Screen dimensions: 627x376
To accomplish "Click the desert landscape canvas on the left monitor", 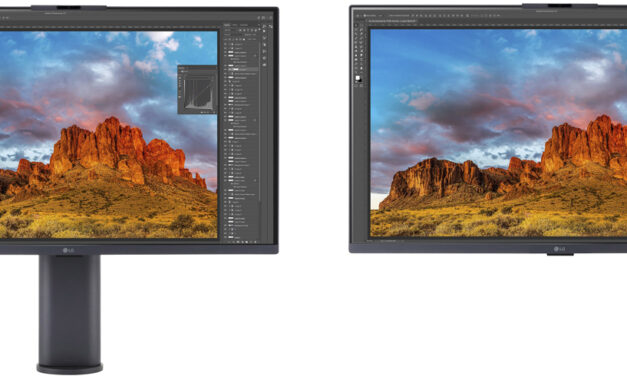I will [x=108, y=135].
